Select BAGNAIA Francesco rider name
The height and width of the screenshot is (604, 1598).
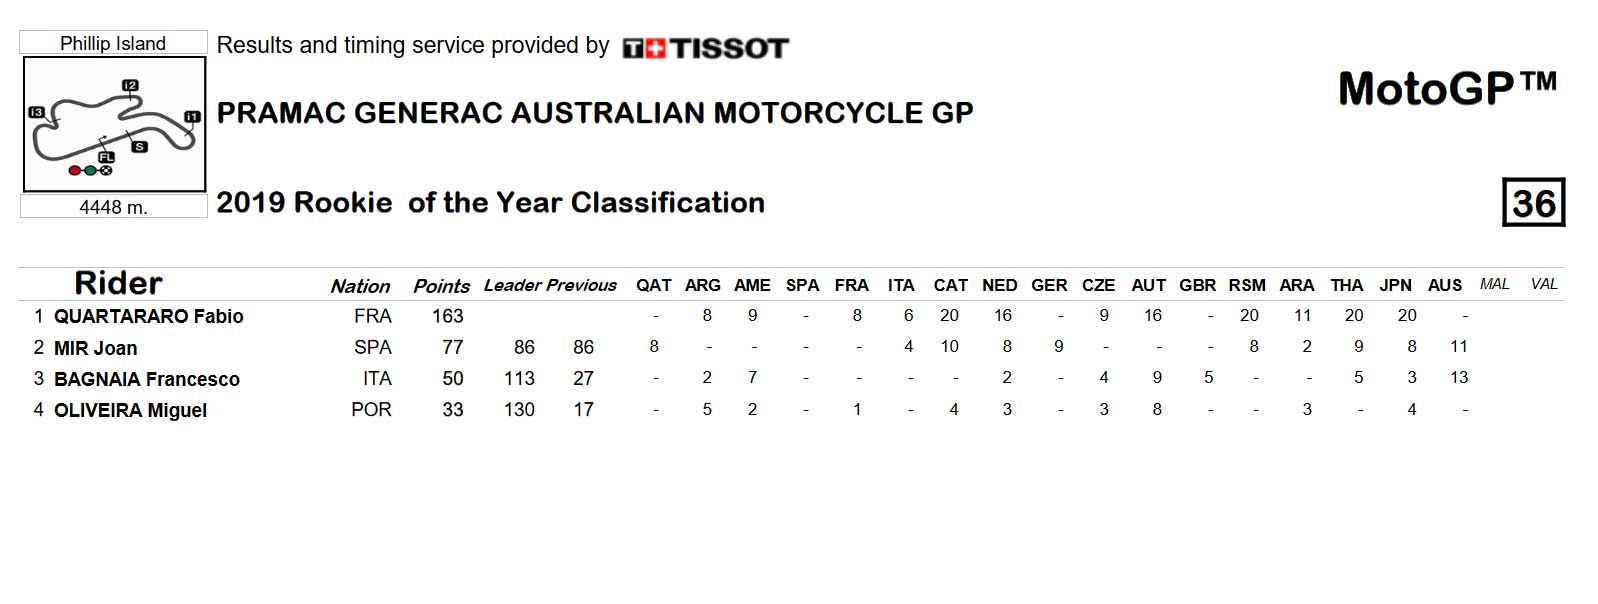click(147, 379)
